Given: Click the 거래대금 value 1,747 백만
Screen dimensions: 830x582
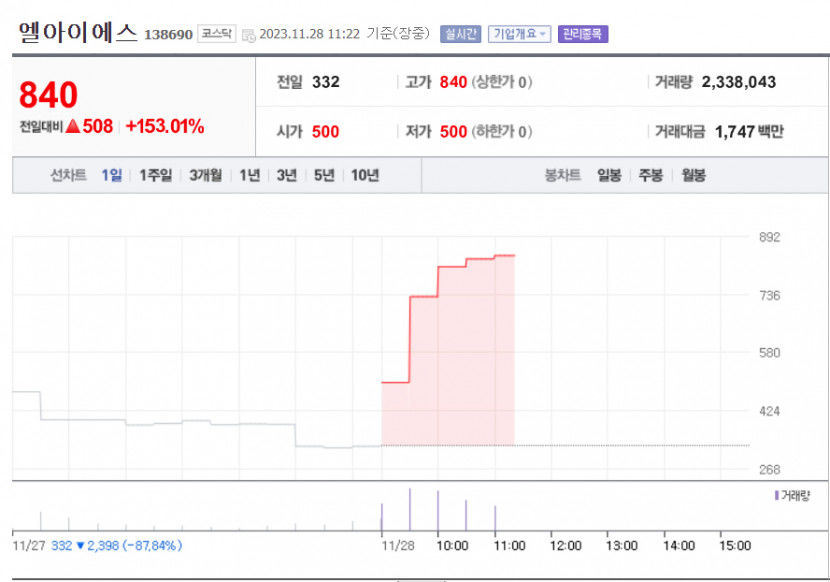Looking at the screenshot, I should (x=749, y=131).
